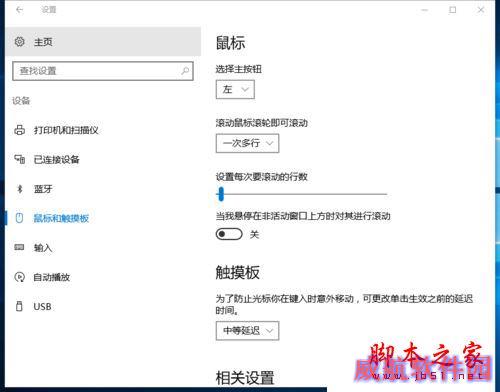Click the 触摸板 section heading

(x=238, y=272)
